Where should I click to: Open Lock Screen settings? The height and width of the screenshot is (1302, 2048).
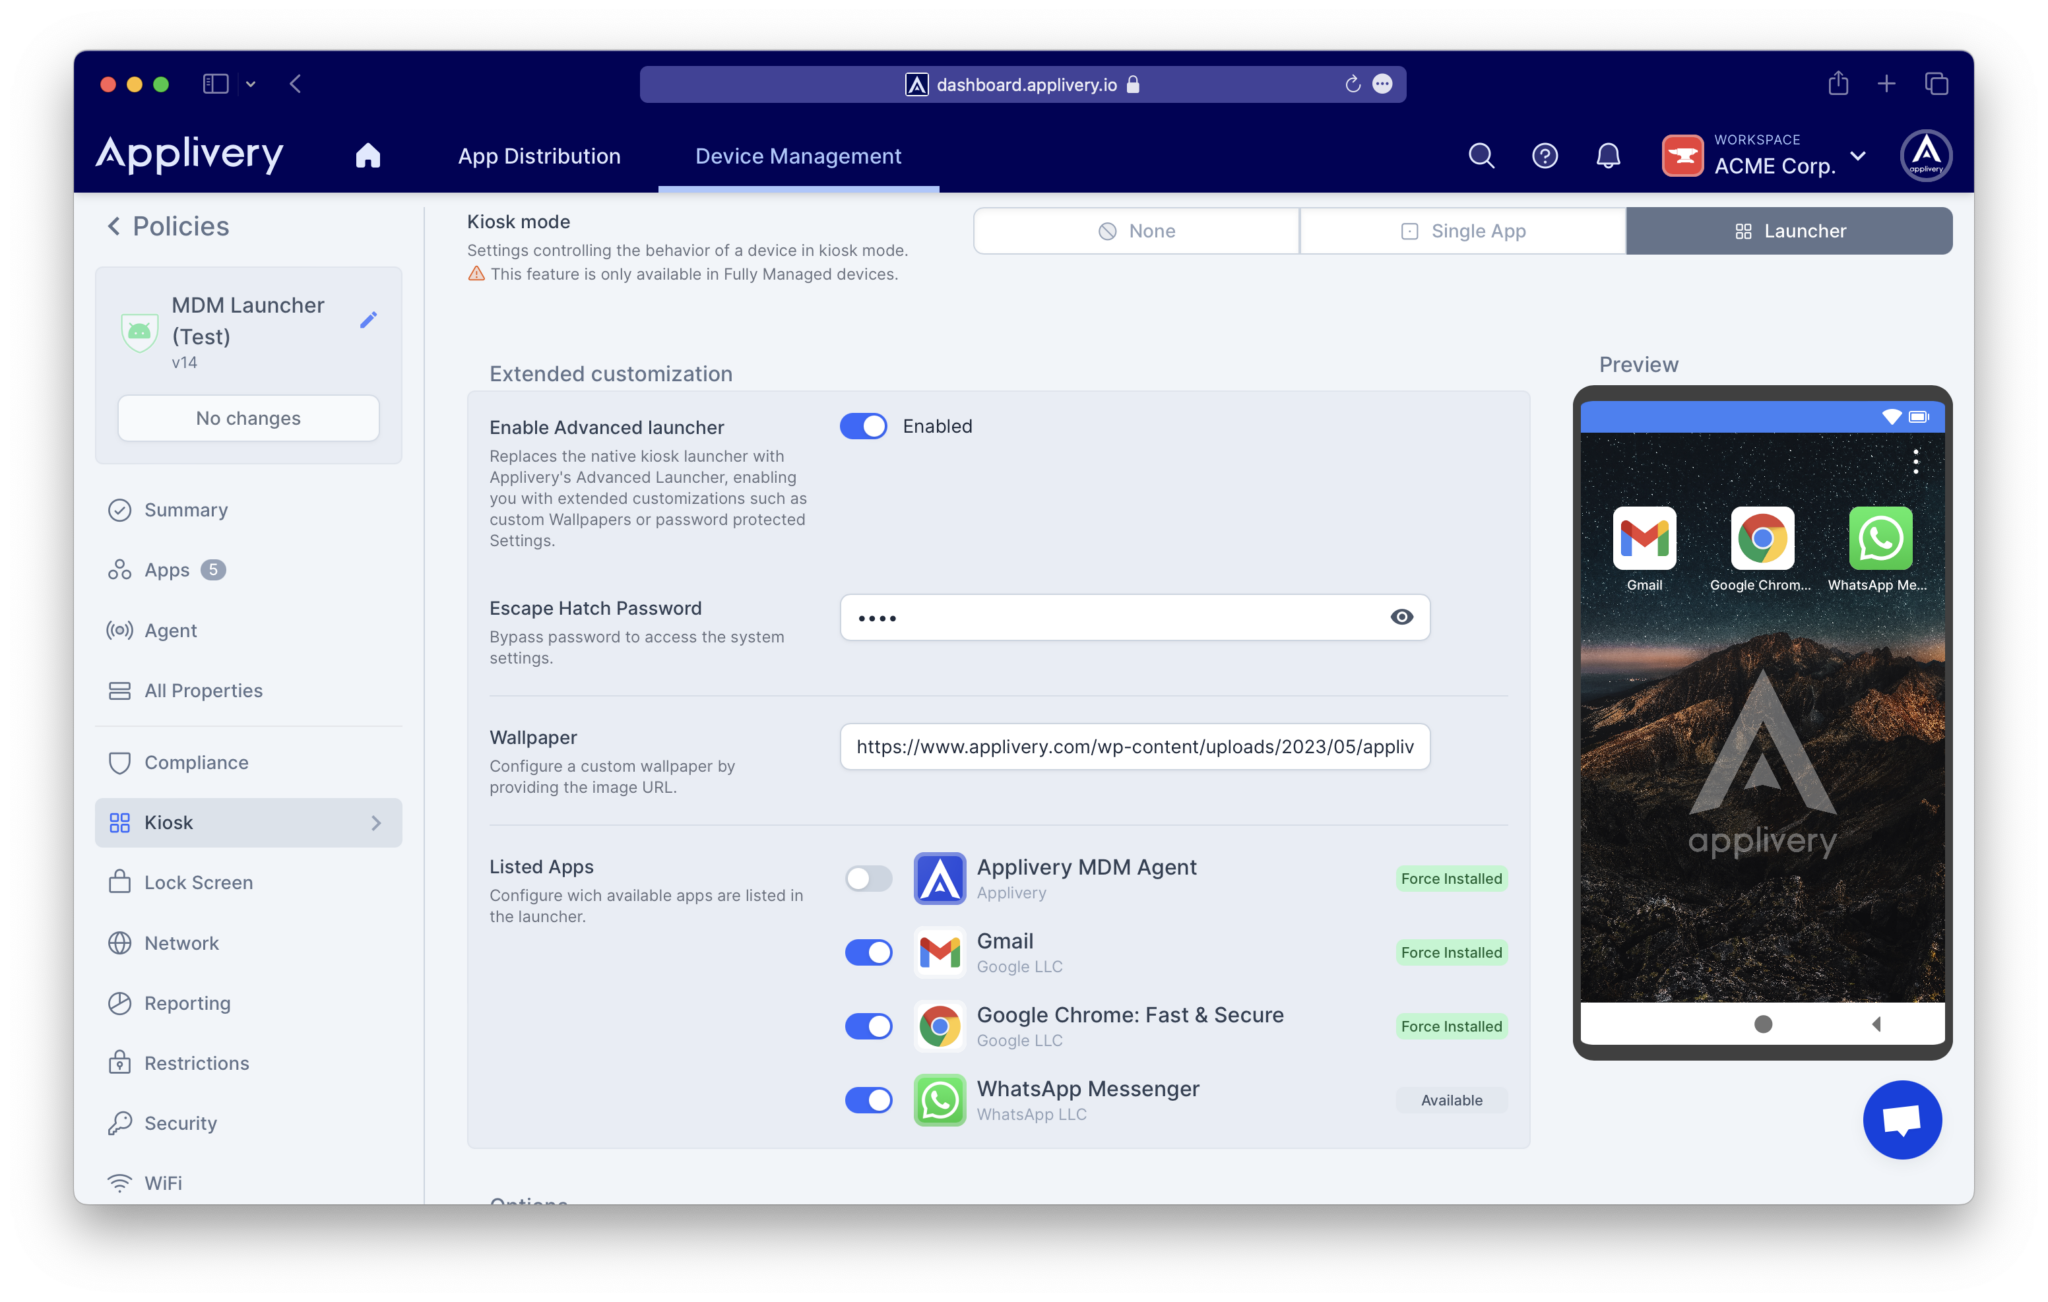(198, 882)
